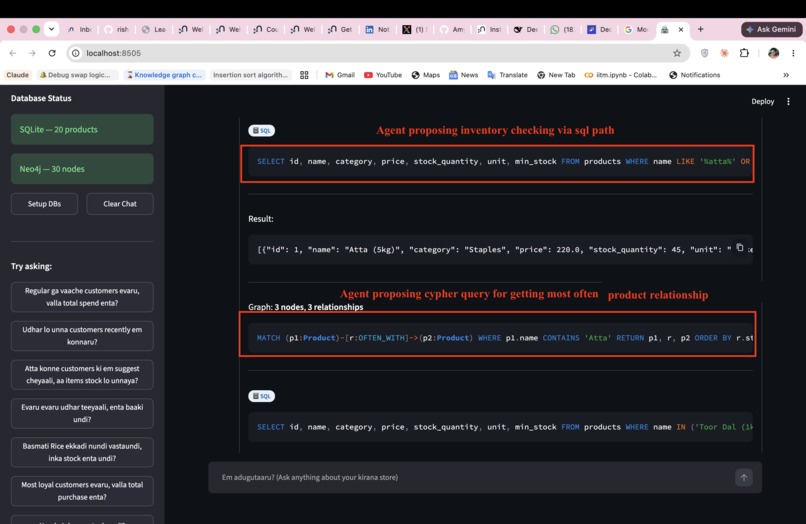The width and height of the screenshot is (806, 524).
Task: Switch to the X (Twitter) tab
Action: [414, 30]
